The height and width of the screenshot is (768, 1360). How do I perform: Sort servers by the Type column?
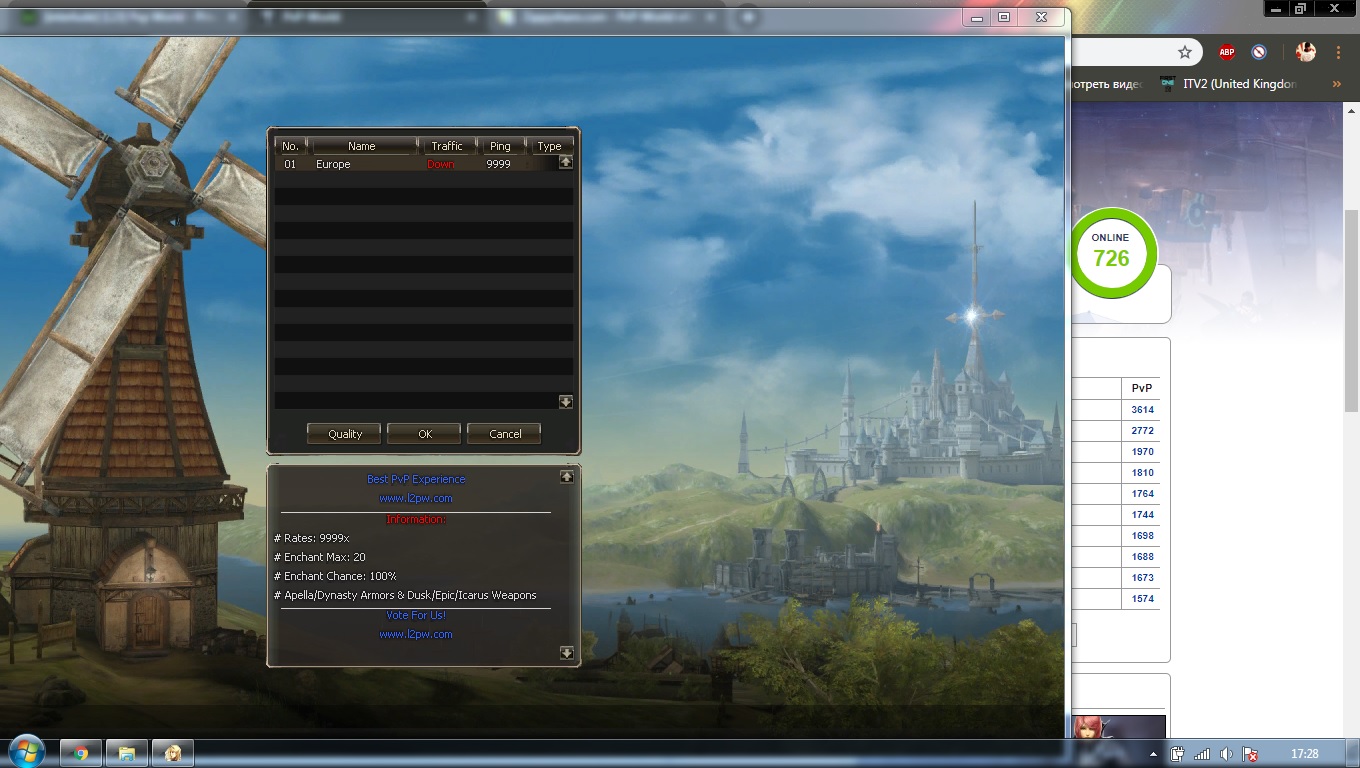[x=550, y=146]
